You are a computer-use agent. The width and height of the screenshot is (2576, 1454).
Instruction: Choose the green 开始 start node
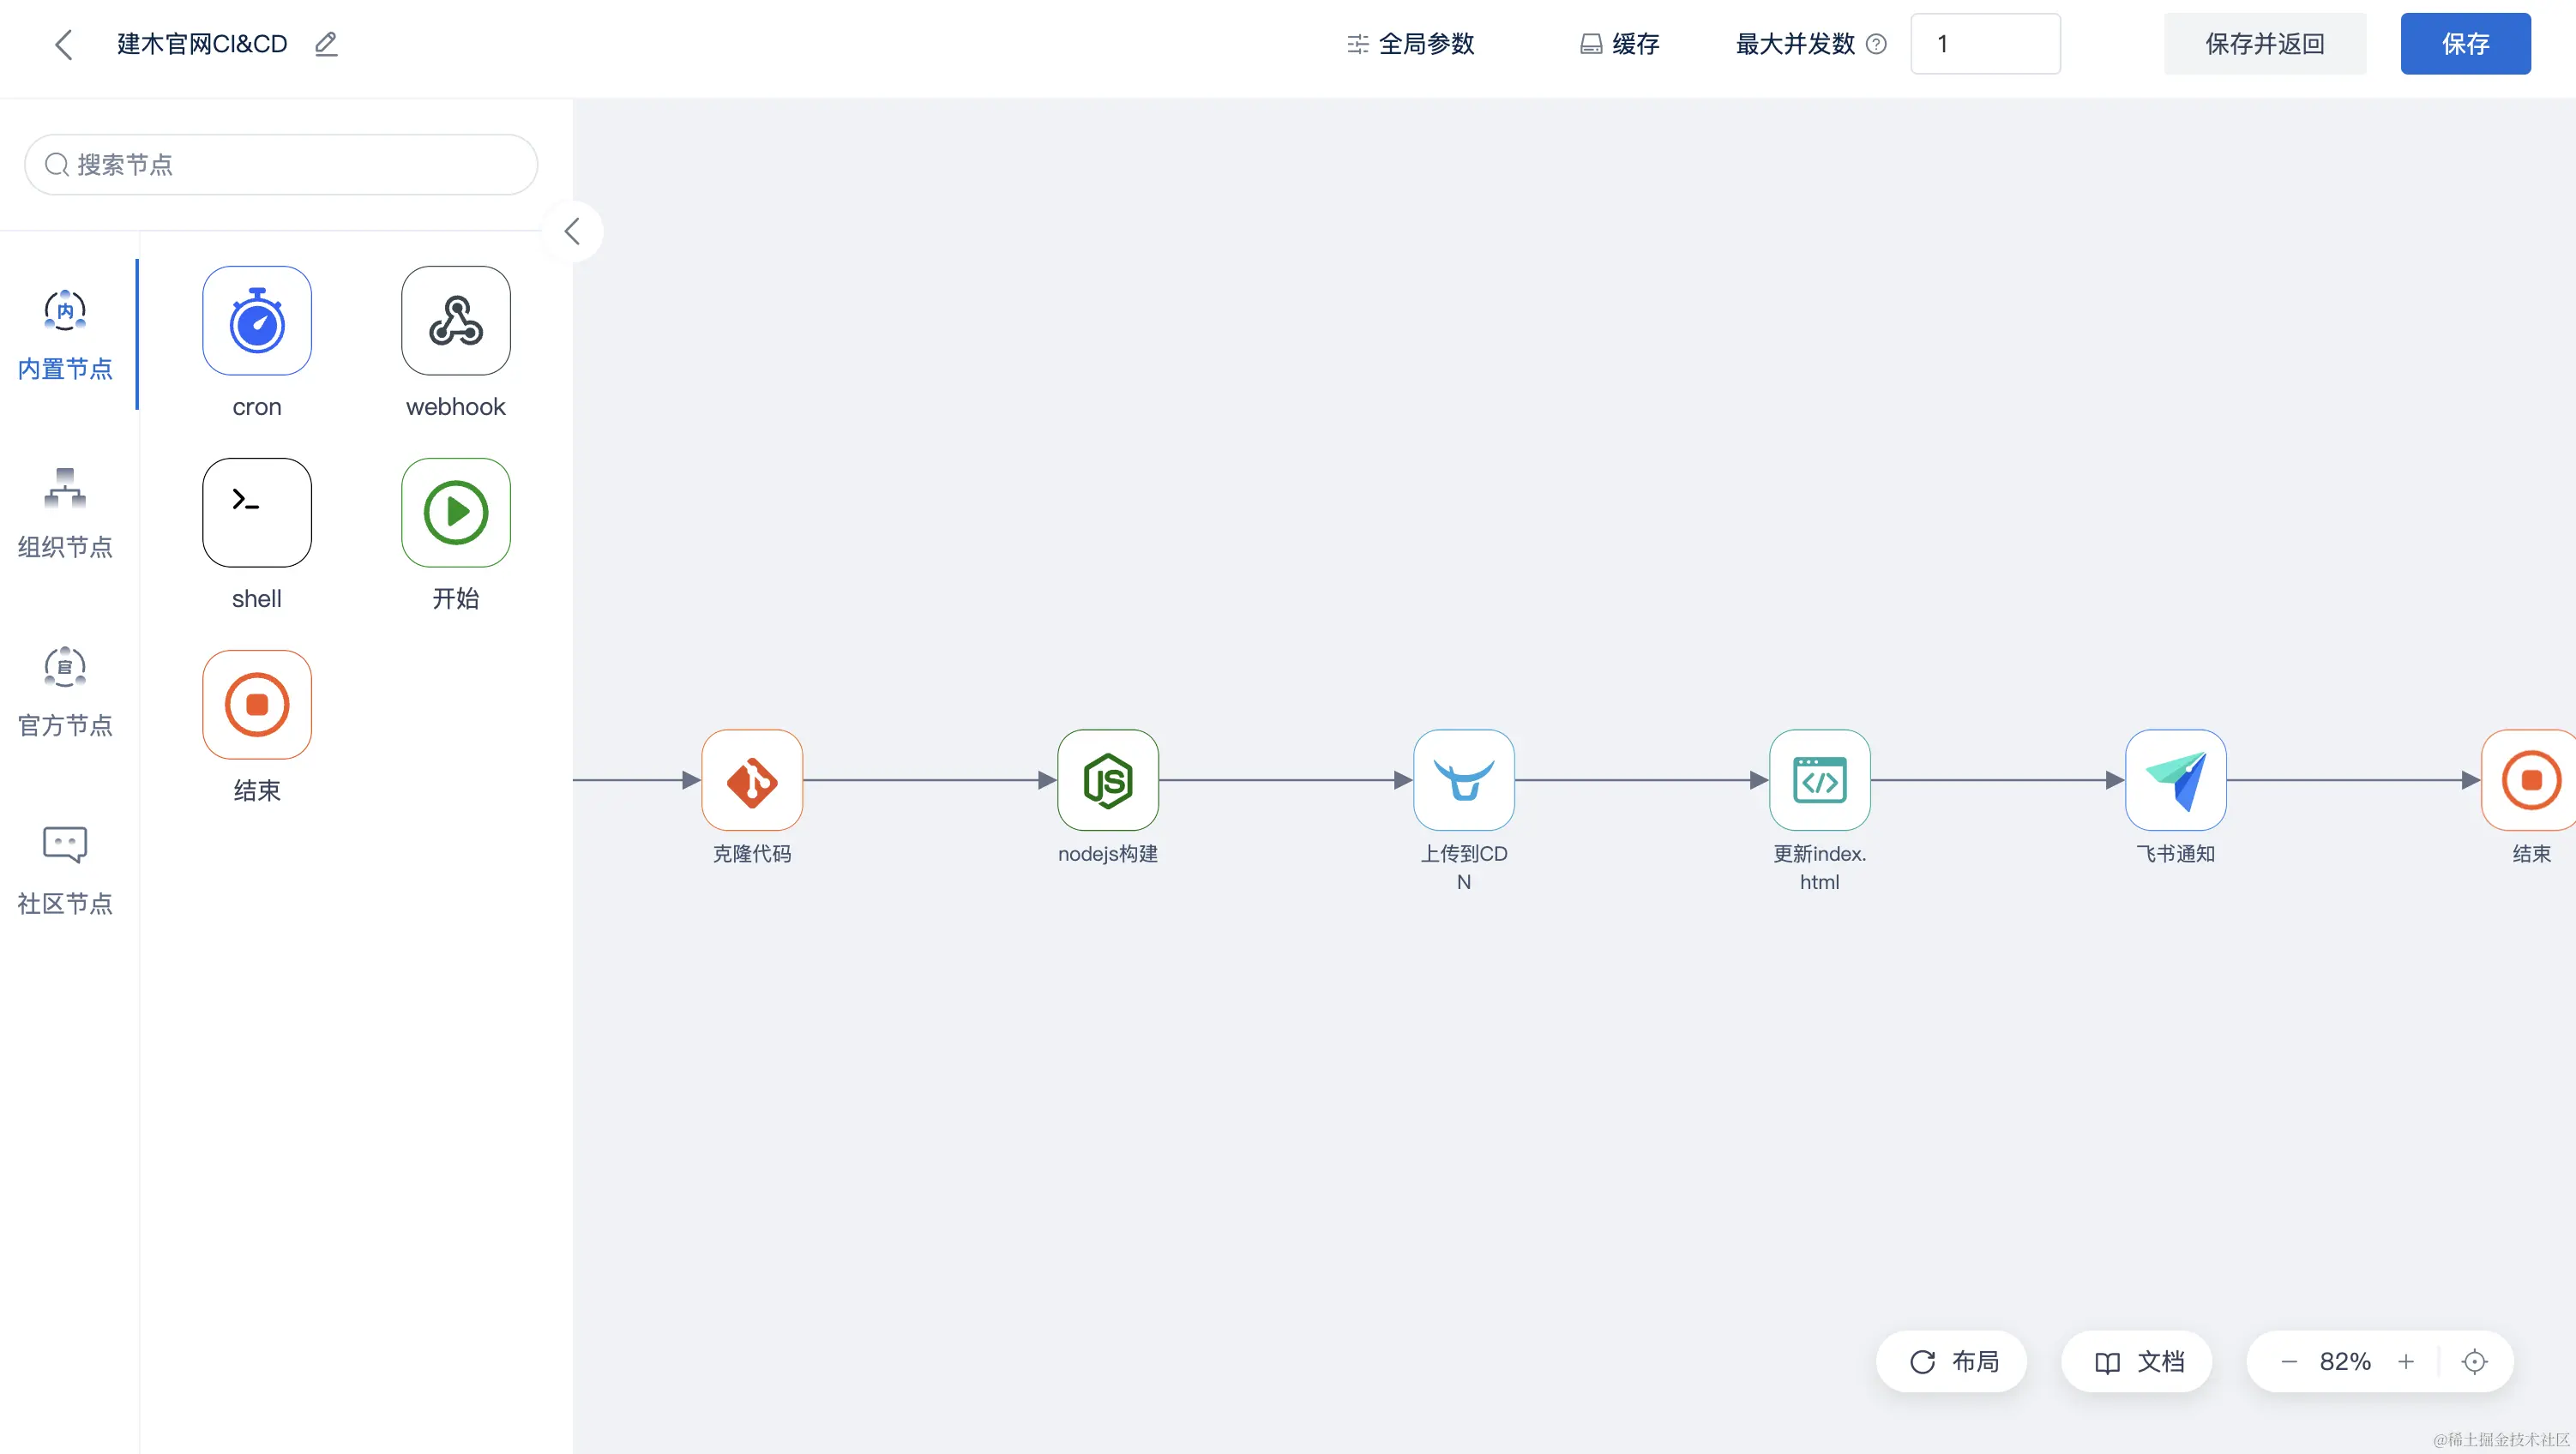(x=456, y=512)
